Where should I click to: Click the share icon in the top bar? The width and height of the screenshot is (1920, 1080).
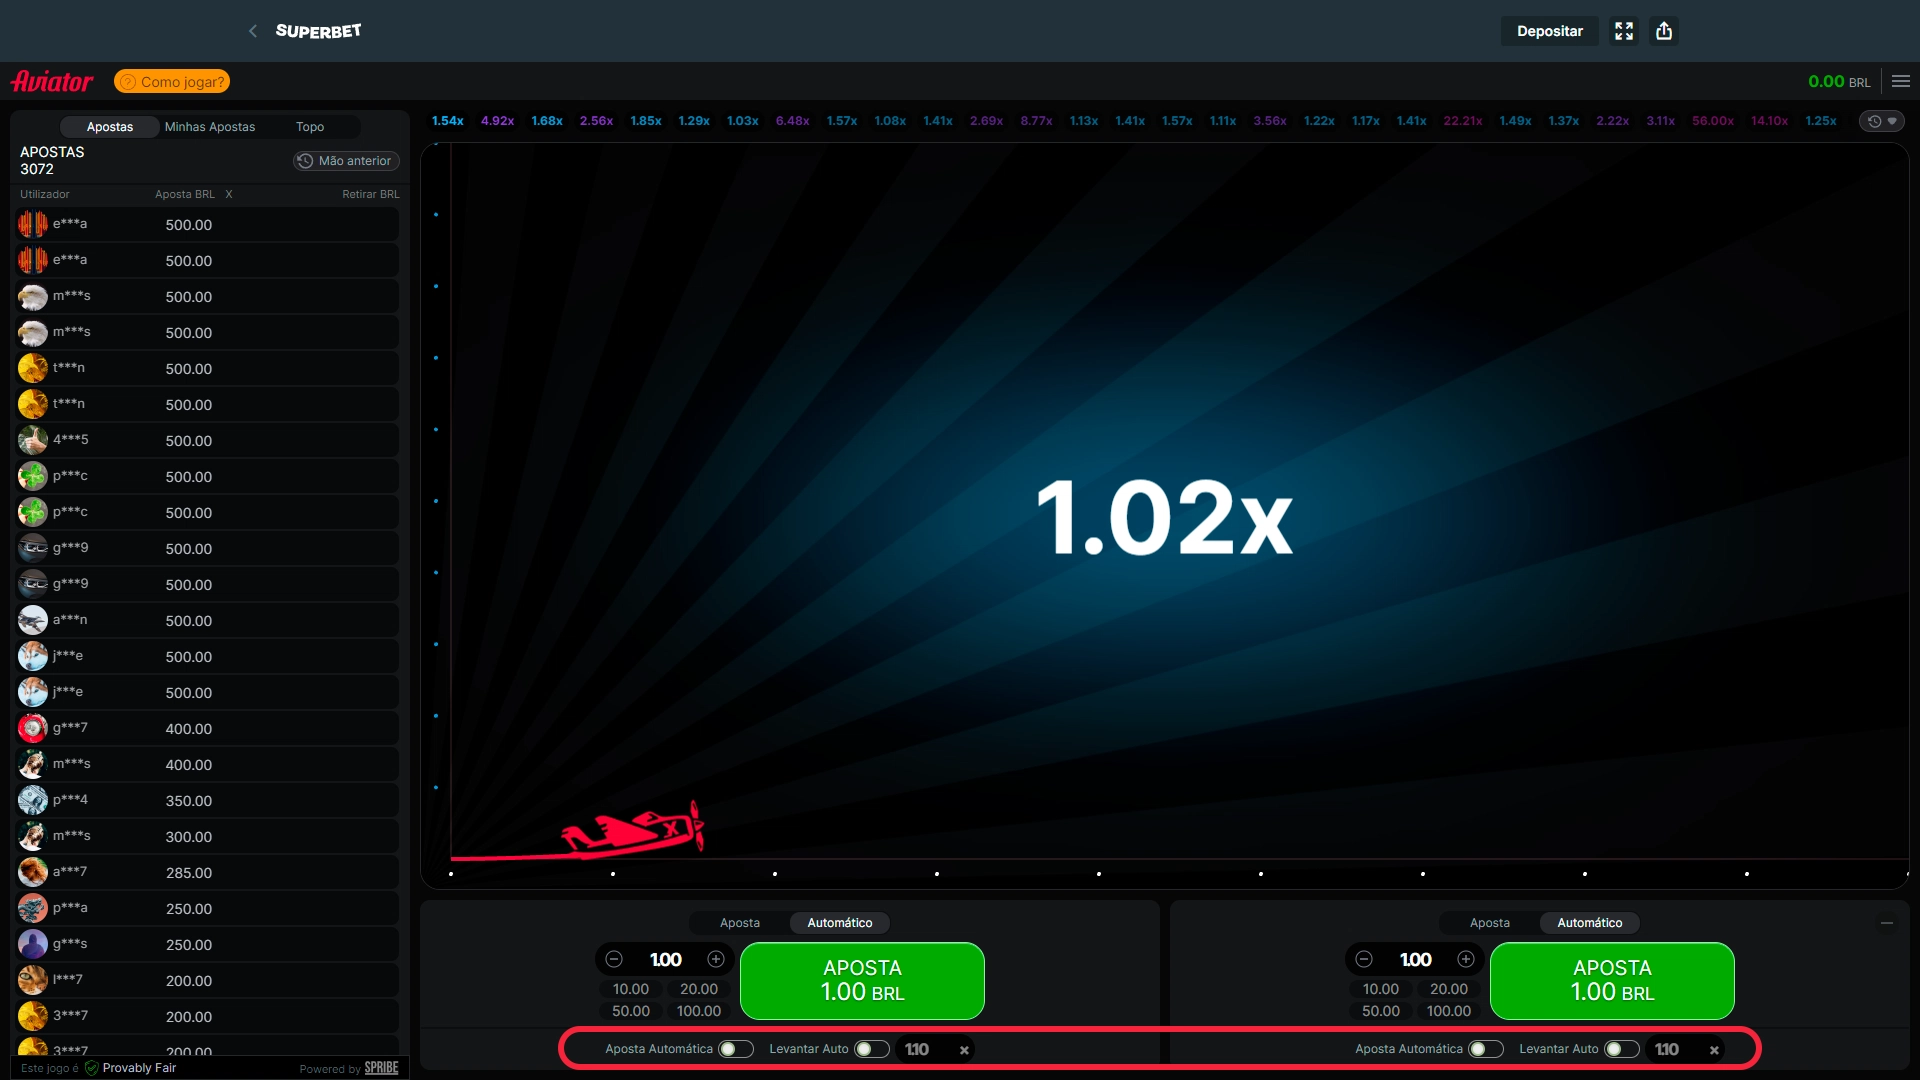point(1664,31)
